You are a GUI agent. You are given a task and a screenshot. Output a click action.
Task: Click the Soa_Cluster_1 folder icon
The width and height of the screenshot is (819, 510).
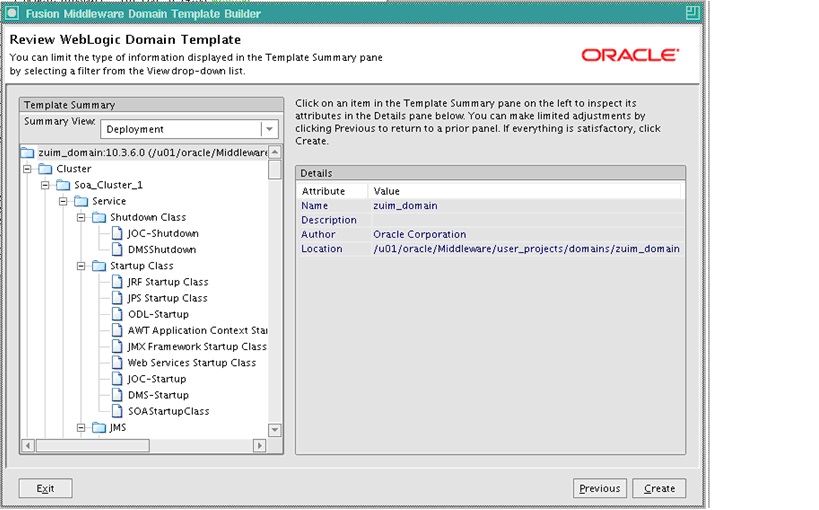coord(63,185)
